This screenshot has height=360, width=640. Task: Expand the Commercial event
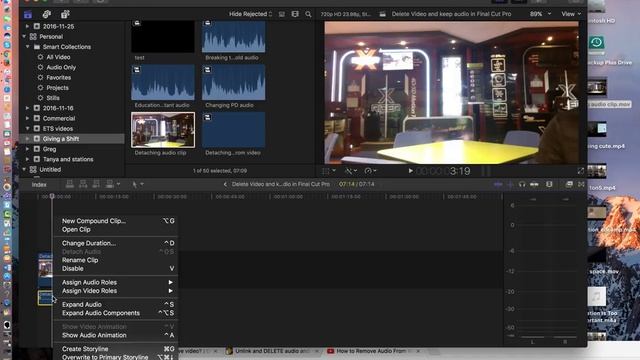27,118
